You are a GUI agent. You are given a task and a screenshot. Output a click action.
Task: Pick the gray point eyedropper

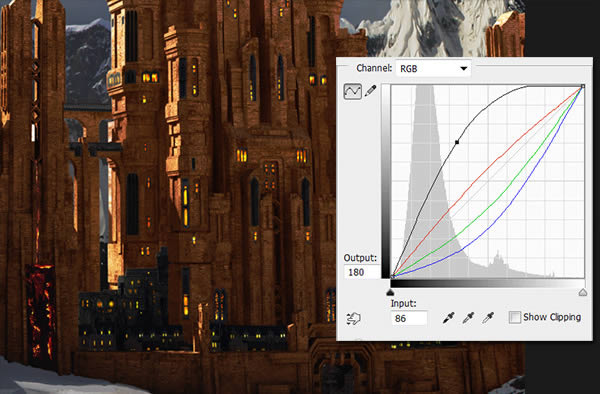[468, 317]
